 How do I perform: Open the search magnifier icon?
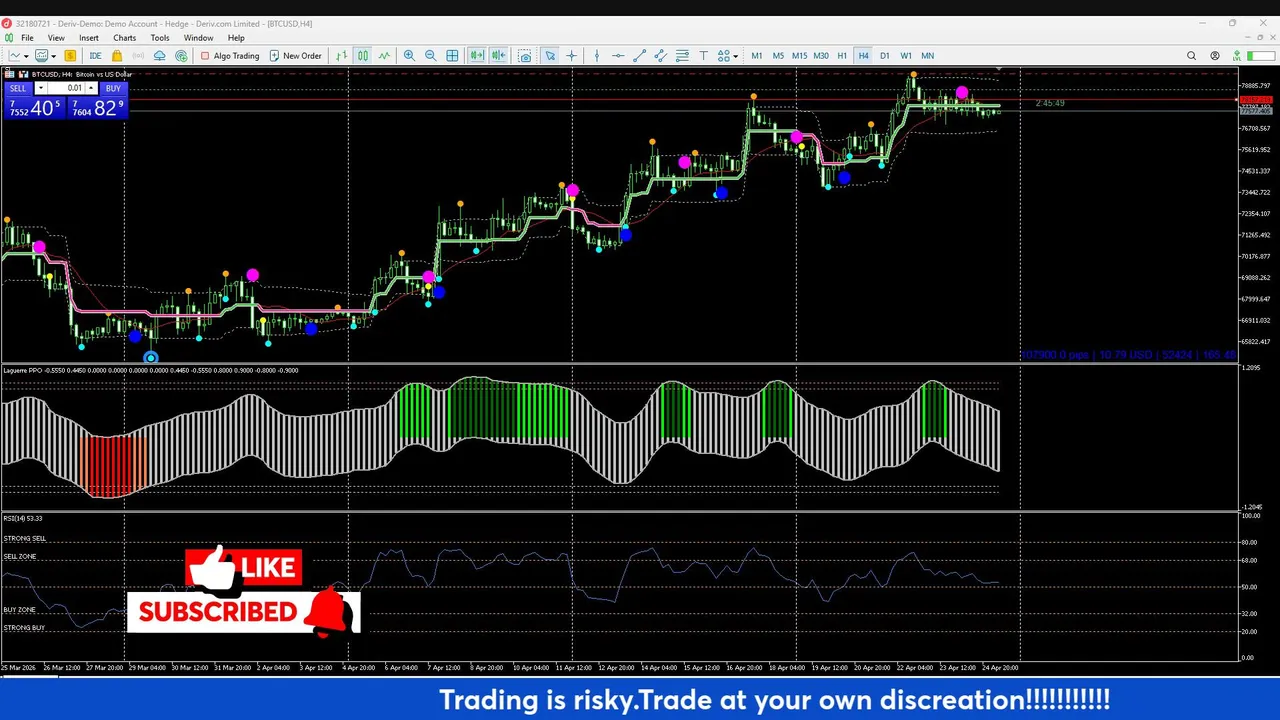click(x=1191, y=56)
